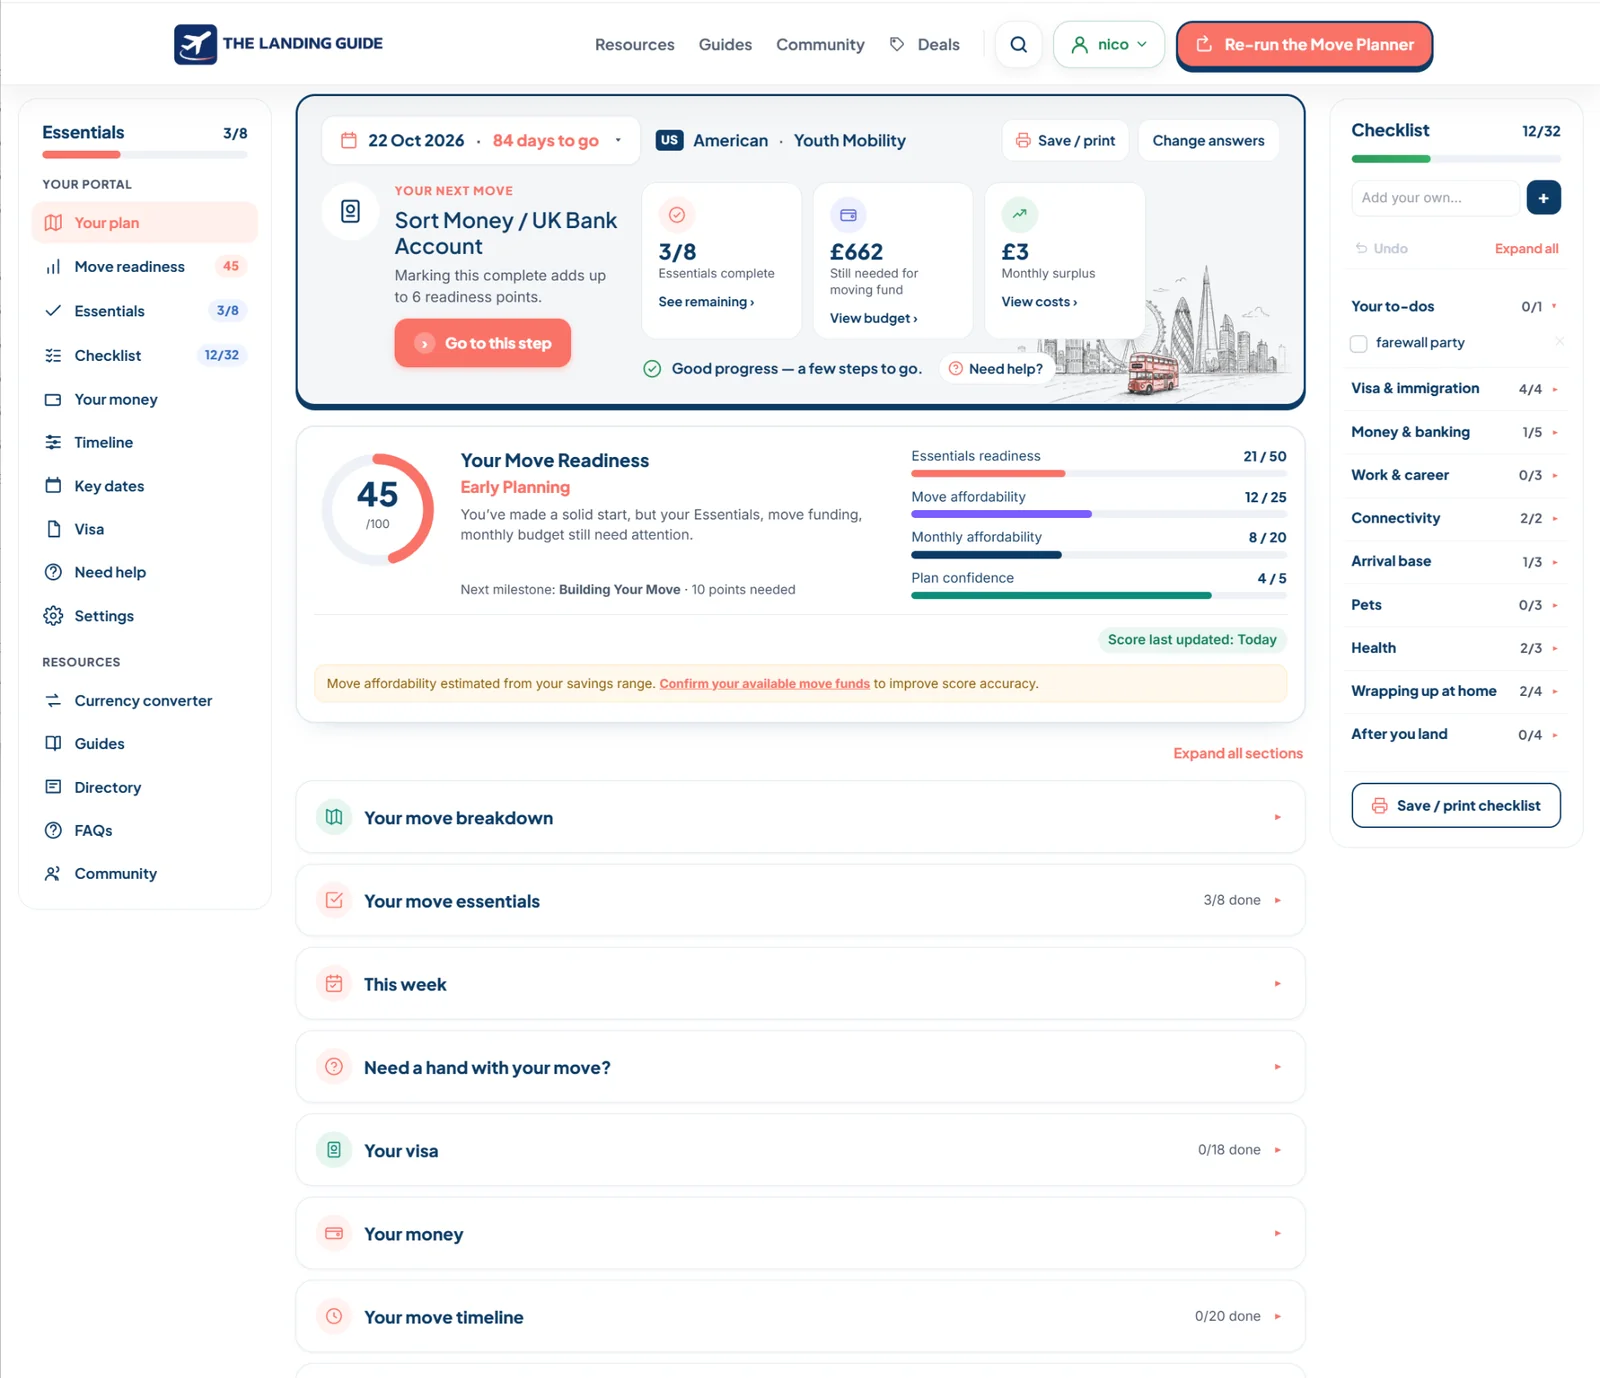This screenshot has height=1378, width=1600.
Task: Click the Currency converter arrows icon
Action: (x=53, y=700)
